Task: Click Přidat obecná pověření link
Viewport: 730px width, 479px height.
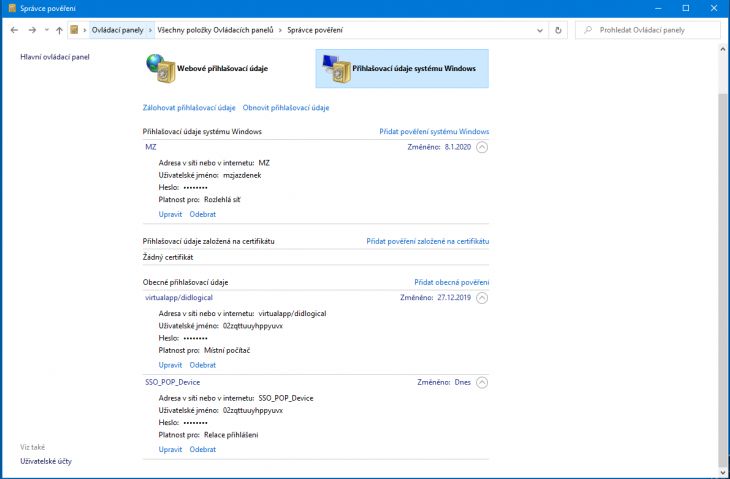Action: coord(452,282)
